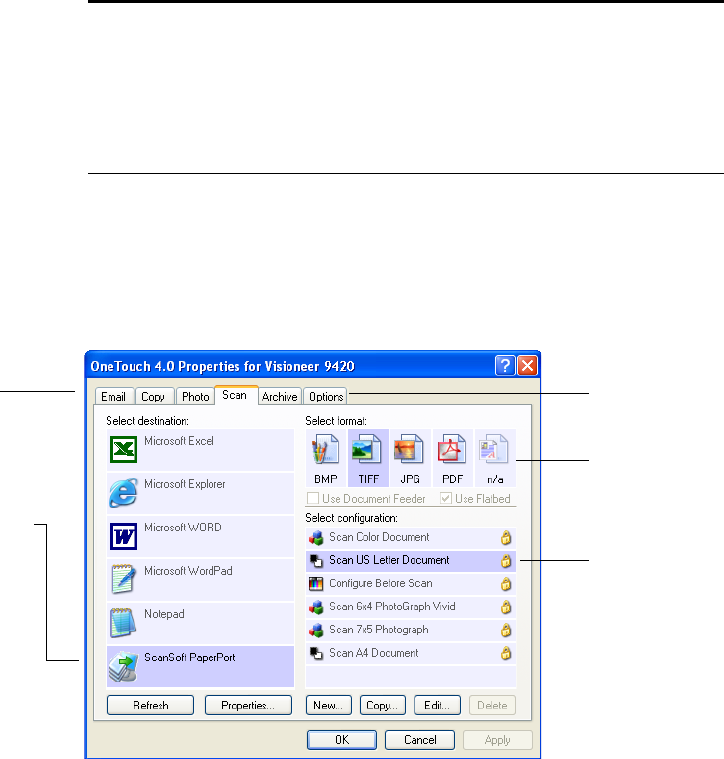Click the Configure Before Scan icon
The image size is (724, 759).
tap(316, 584)
